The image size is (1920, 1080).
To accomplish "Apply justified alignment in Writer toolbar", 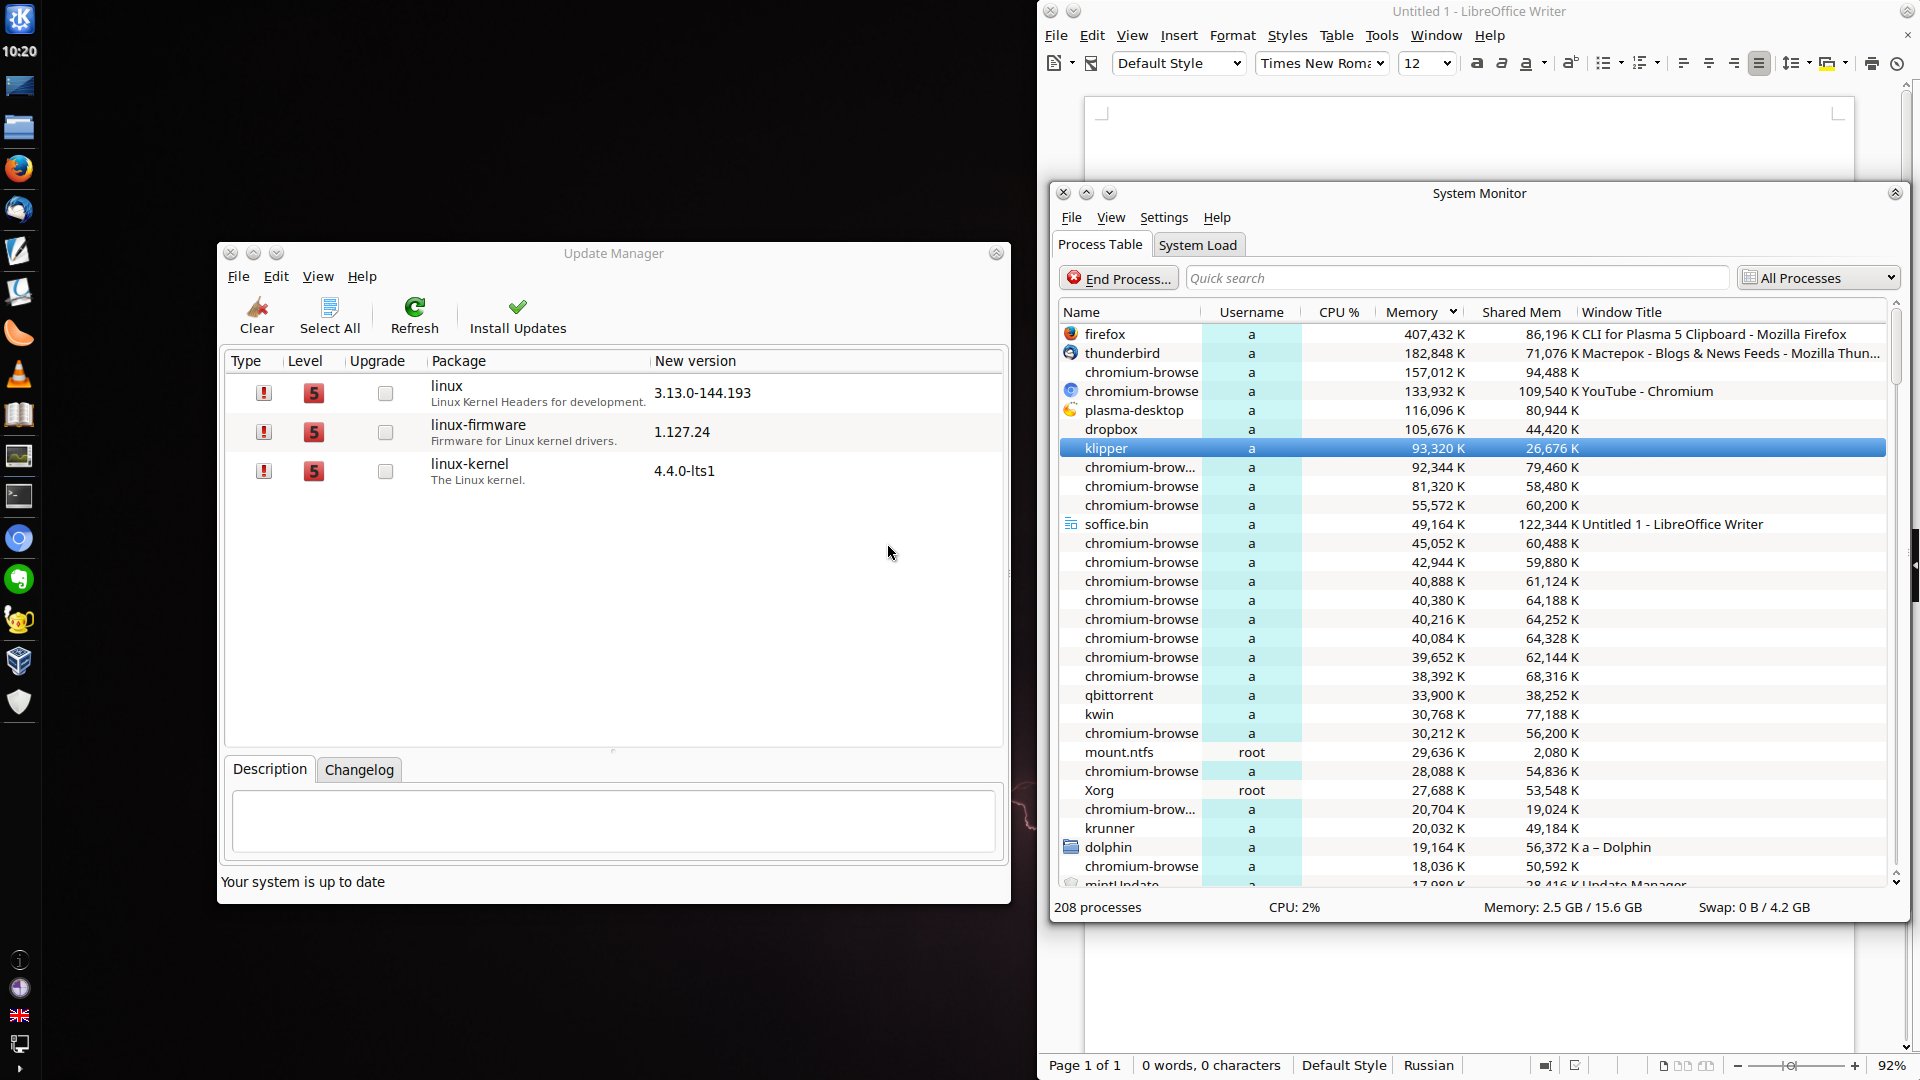I will click(x=1759, y=63).
